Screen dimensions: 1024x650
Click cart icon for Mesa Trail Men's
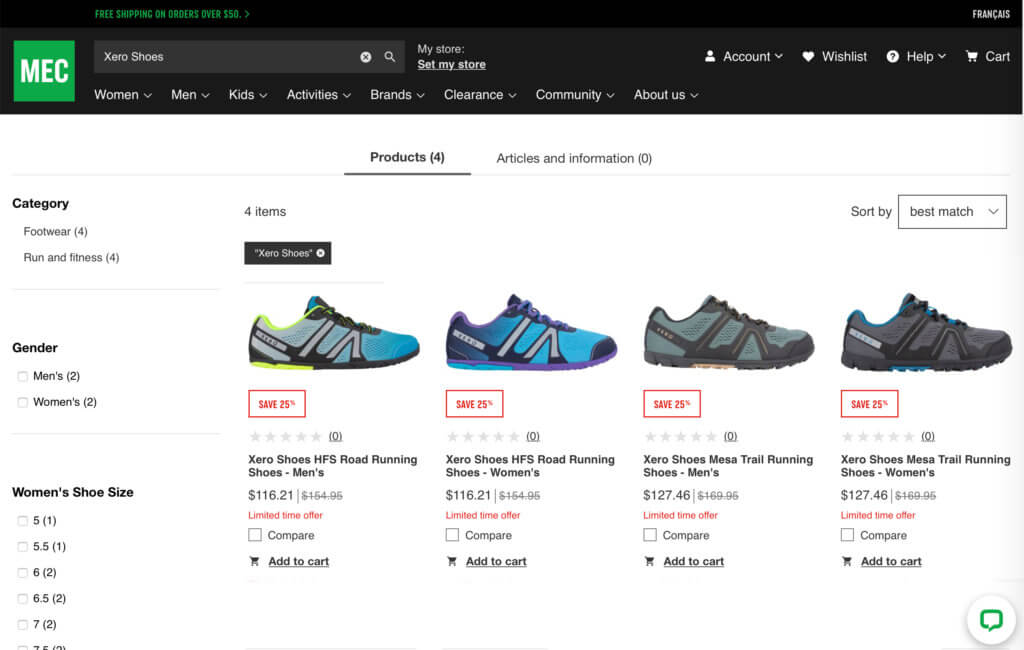click(649, 561)
